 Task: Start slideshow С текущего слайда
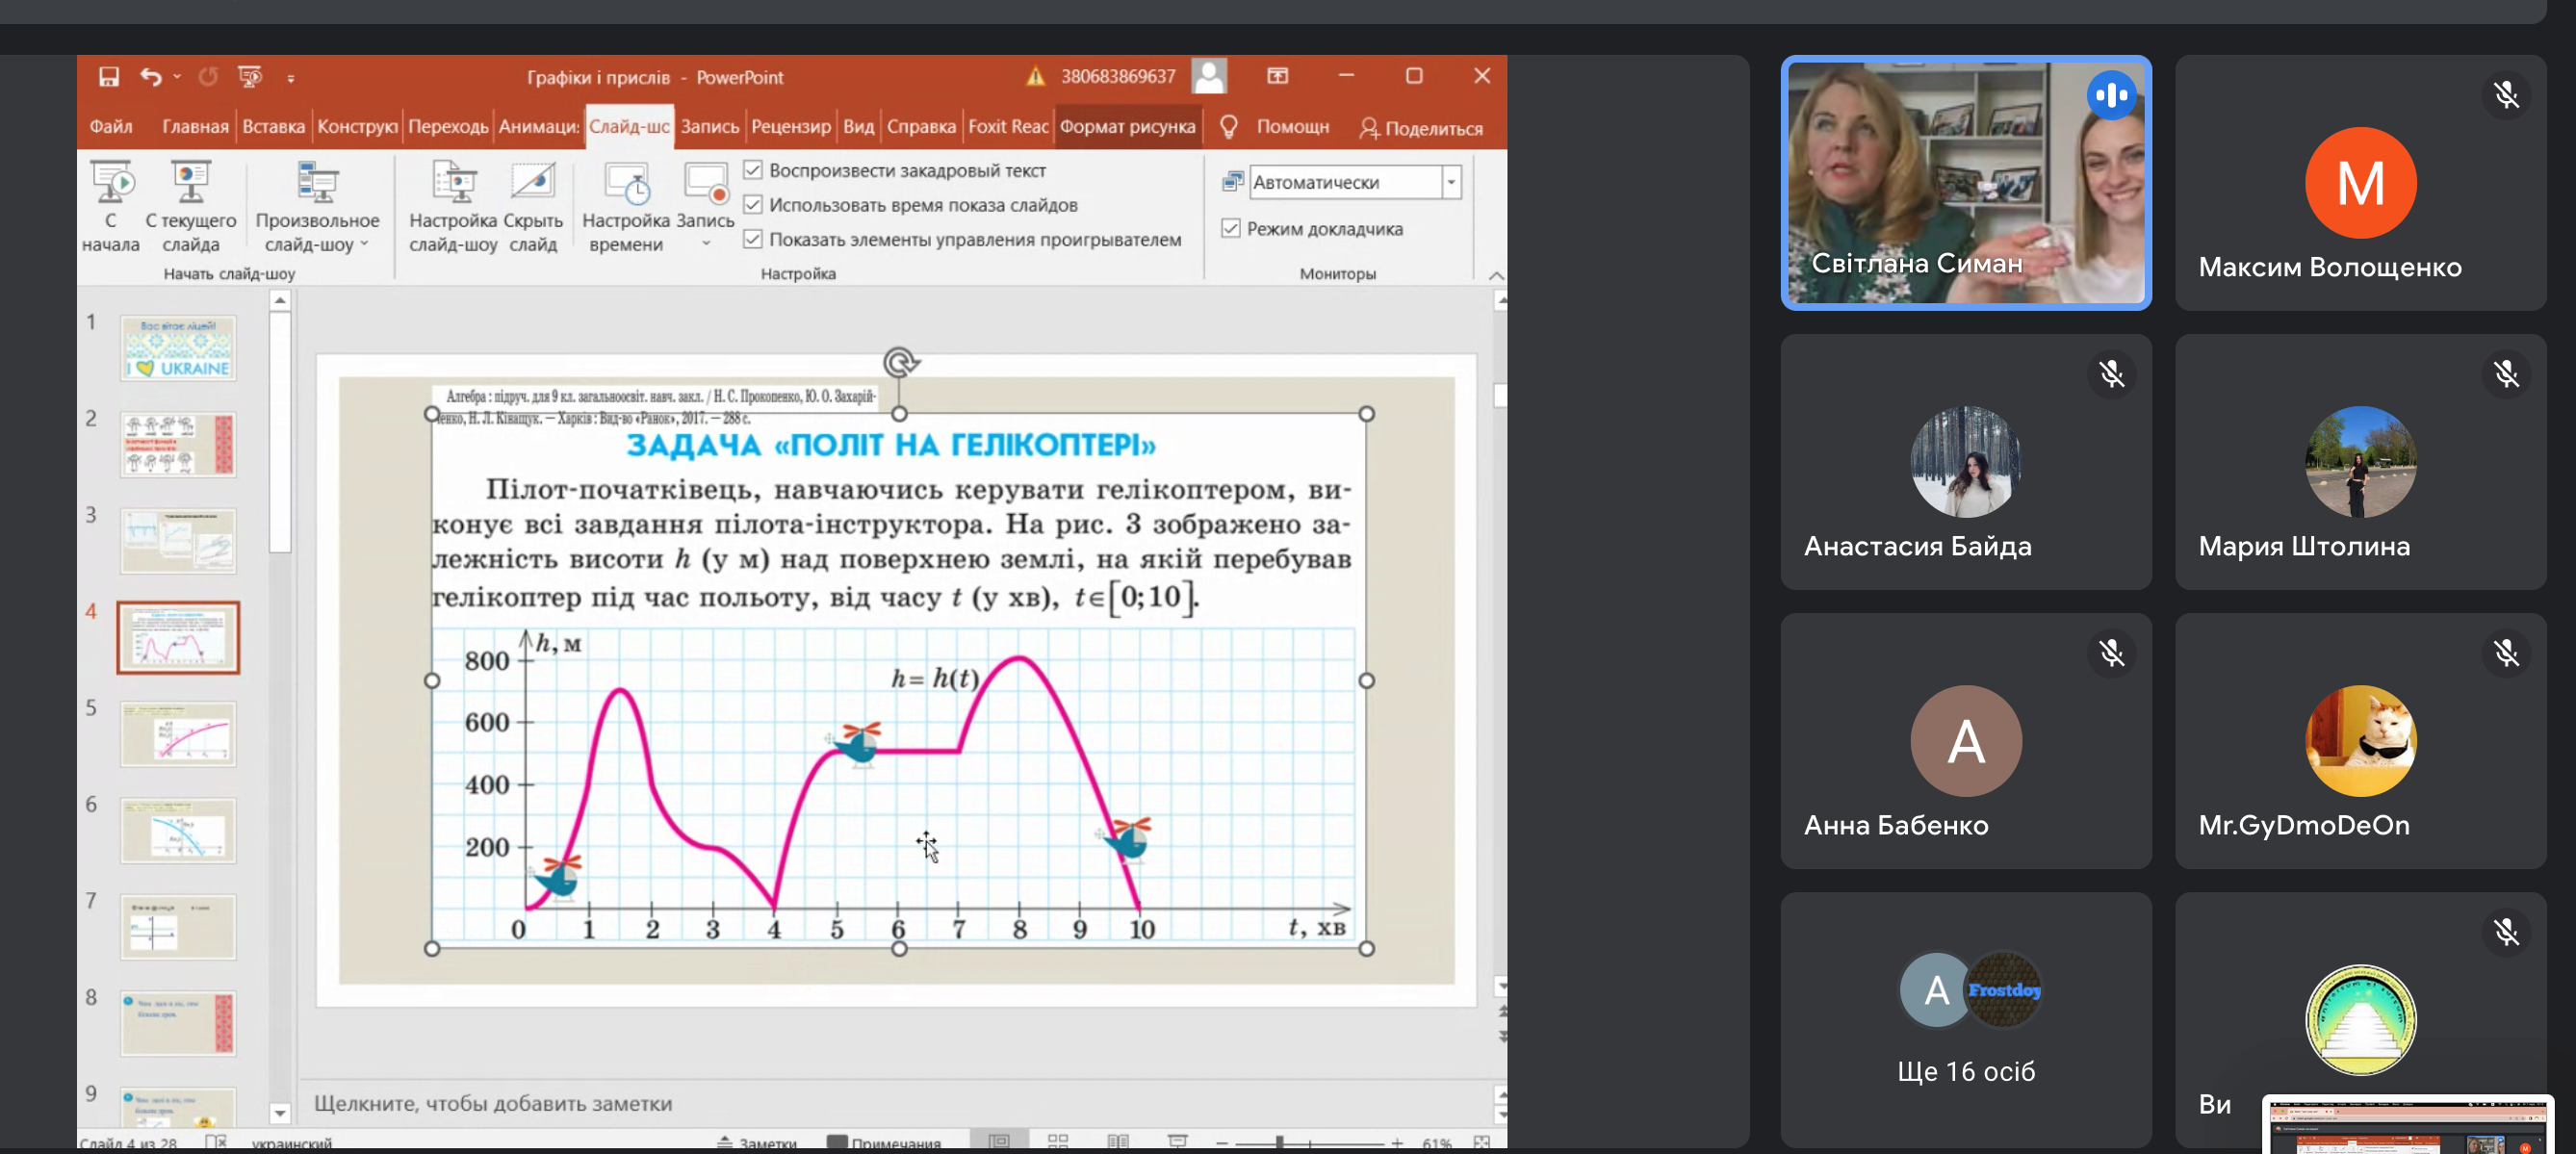tap(190, 207)
